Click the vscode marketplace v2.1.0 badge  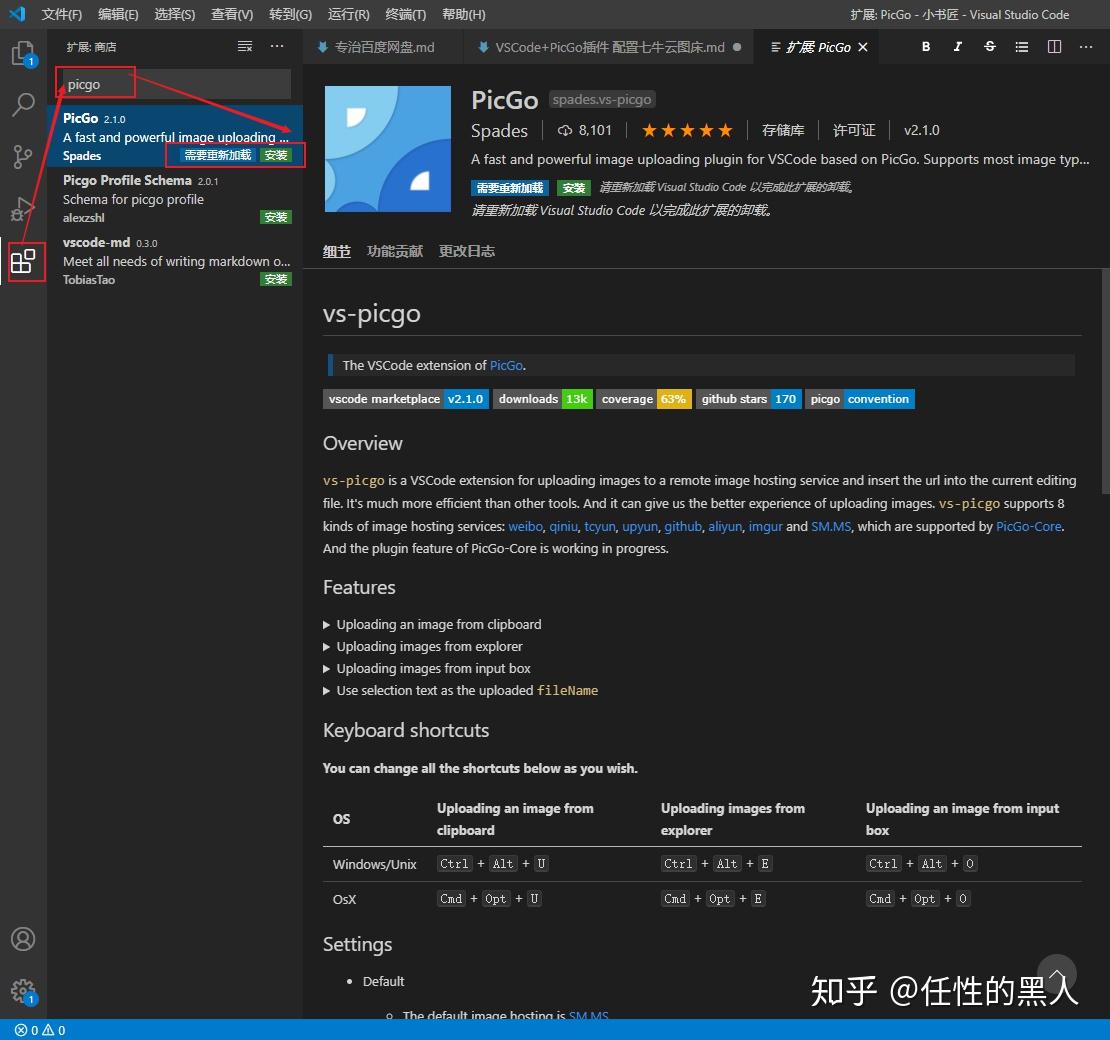(406, 399)
